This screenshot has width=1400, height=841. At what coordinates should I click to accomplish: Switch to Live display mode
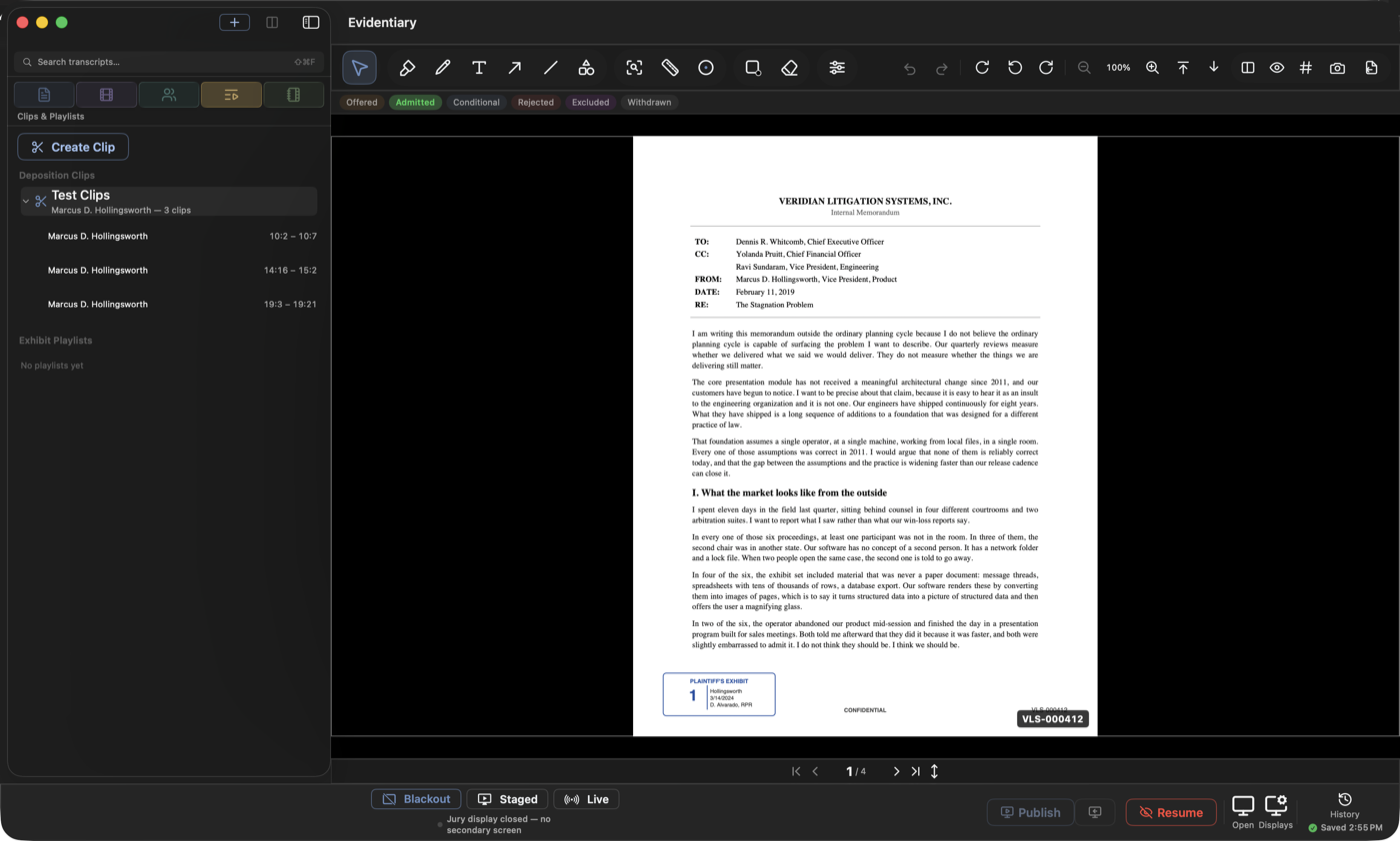pyautogui.click(x=586, y=799)
